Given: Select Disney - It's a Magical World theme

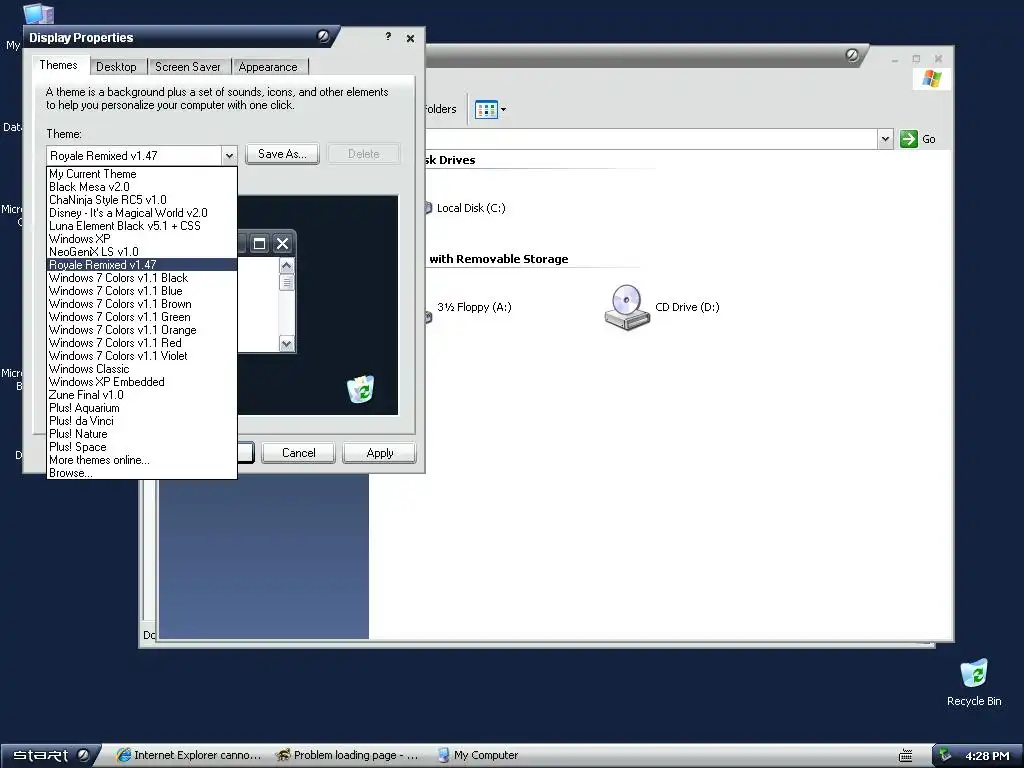Looking at the screenshot, I should coord(142,213).
